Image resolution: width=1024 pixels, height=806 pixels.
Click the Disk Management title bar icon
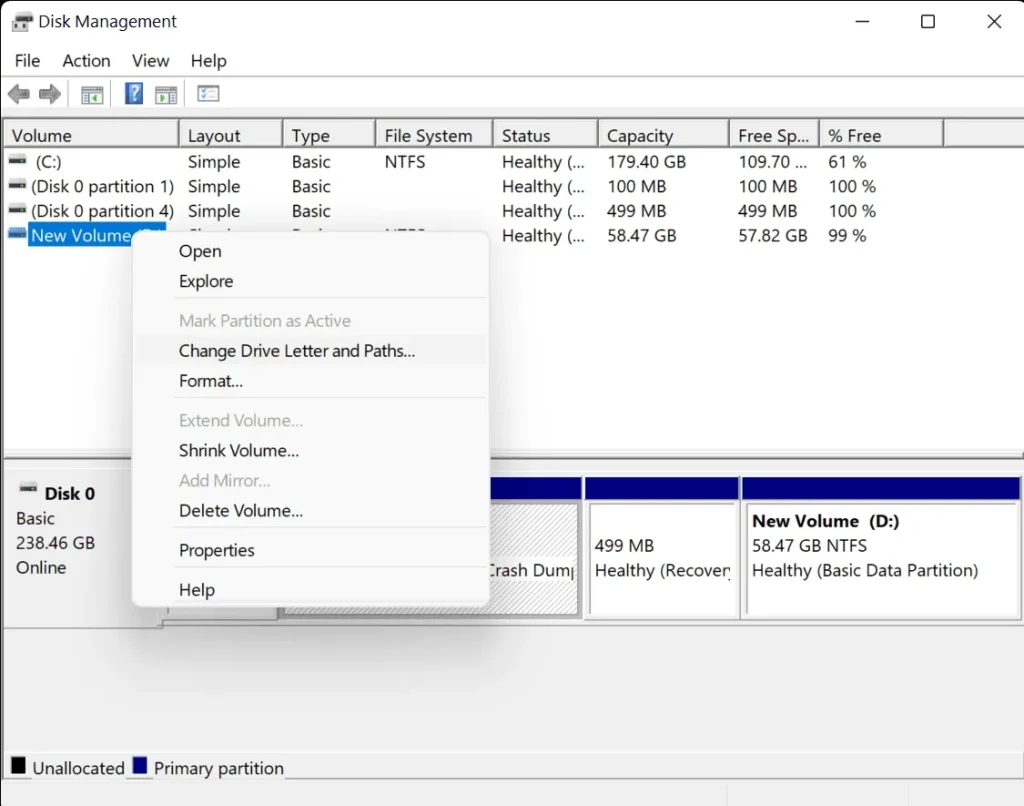[22, 22]
